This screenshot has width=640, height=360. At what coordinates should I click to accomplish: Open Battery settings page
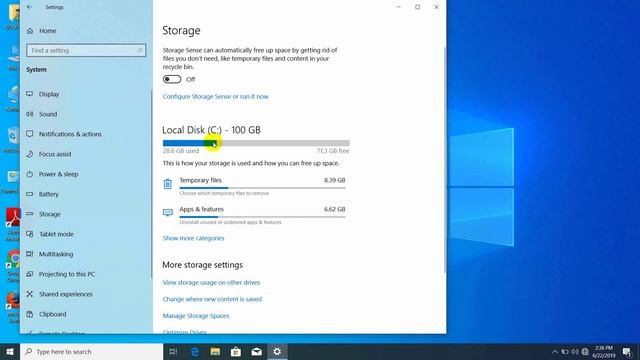click(x=49, y=194)
